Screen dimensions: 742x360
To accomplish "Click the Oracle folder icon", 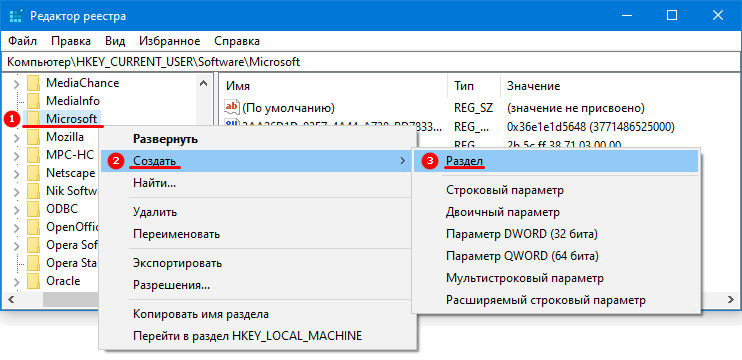I will [33, 281].
